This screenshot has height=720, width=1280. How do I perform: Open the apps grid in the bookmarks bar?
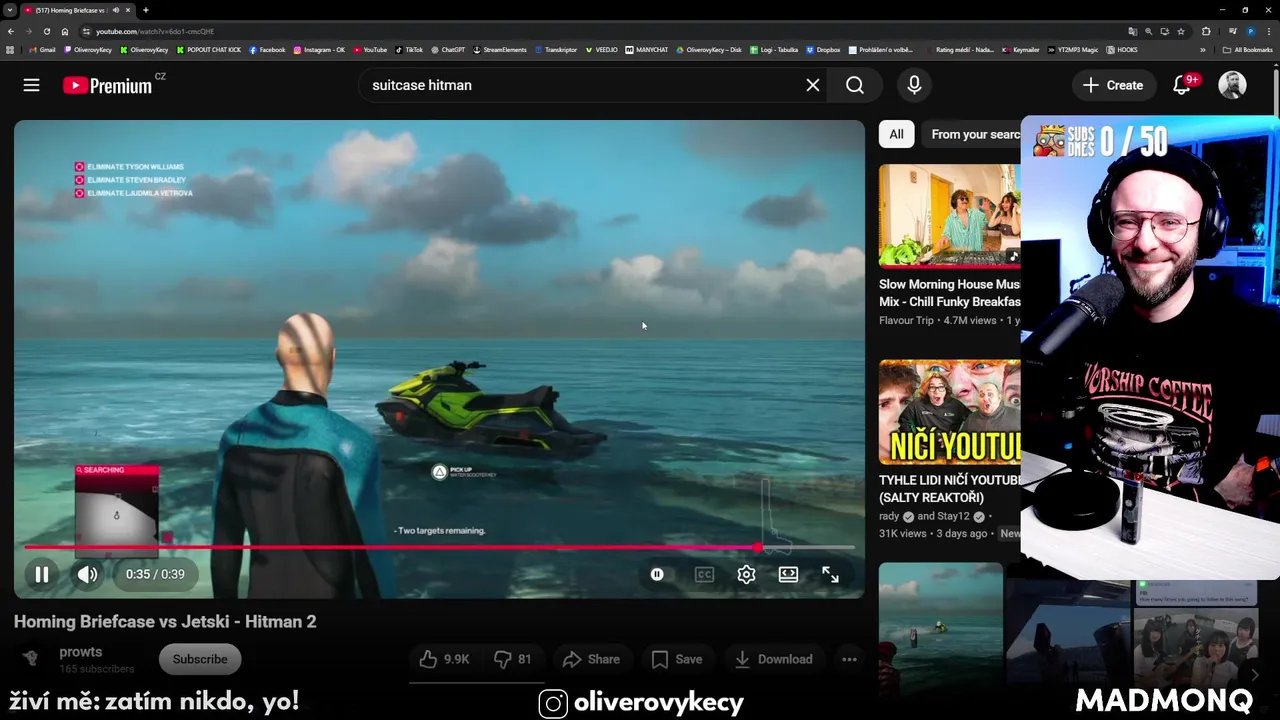(x=10, y=49)
